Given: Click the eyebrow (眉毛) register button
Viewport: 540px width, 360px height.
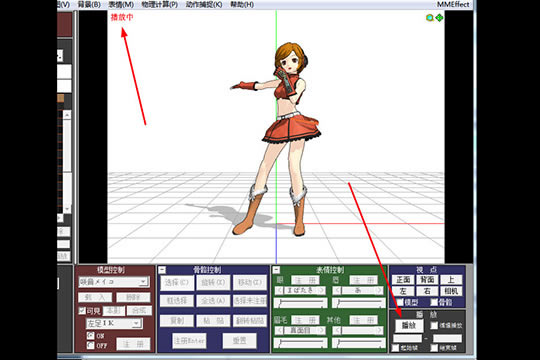Looking at the screenshot, I should (x=305, y=320).
